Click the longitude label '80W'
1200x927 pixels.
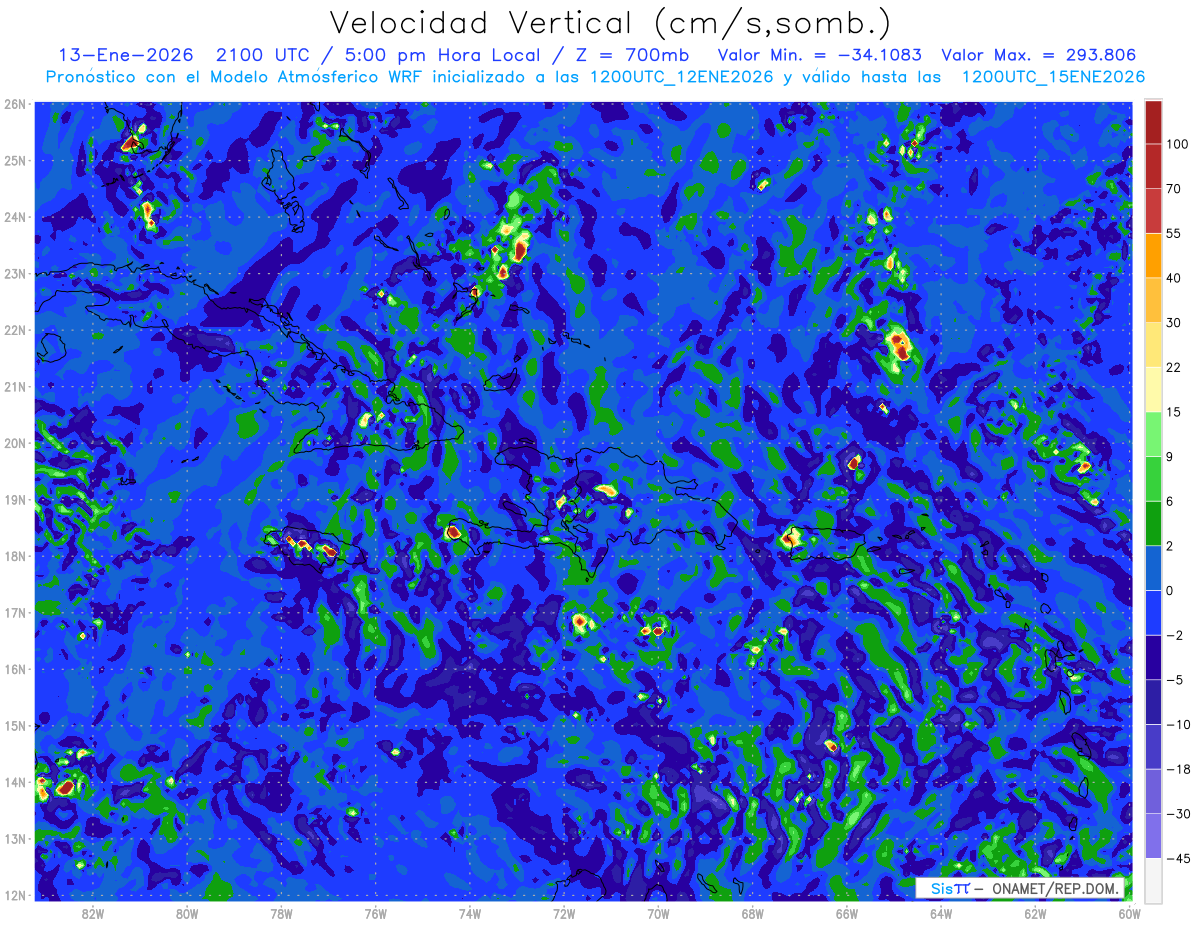(187, 913)
